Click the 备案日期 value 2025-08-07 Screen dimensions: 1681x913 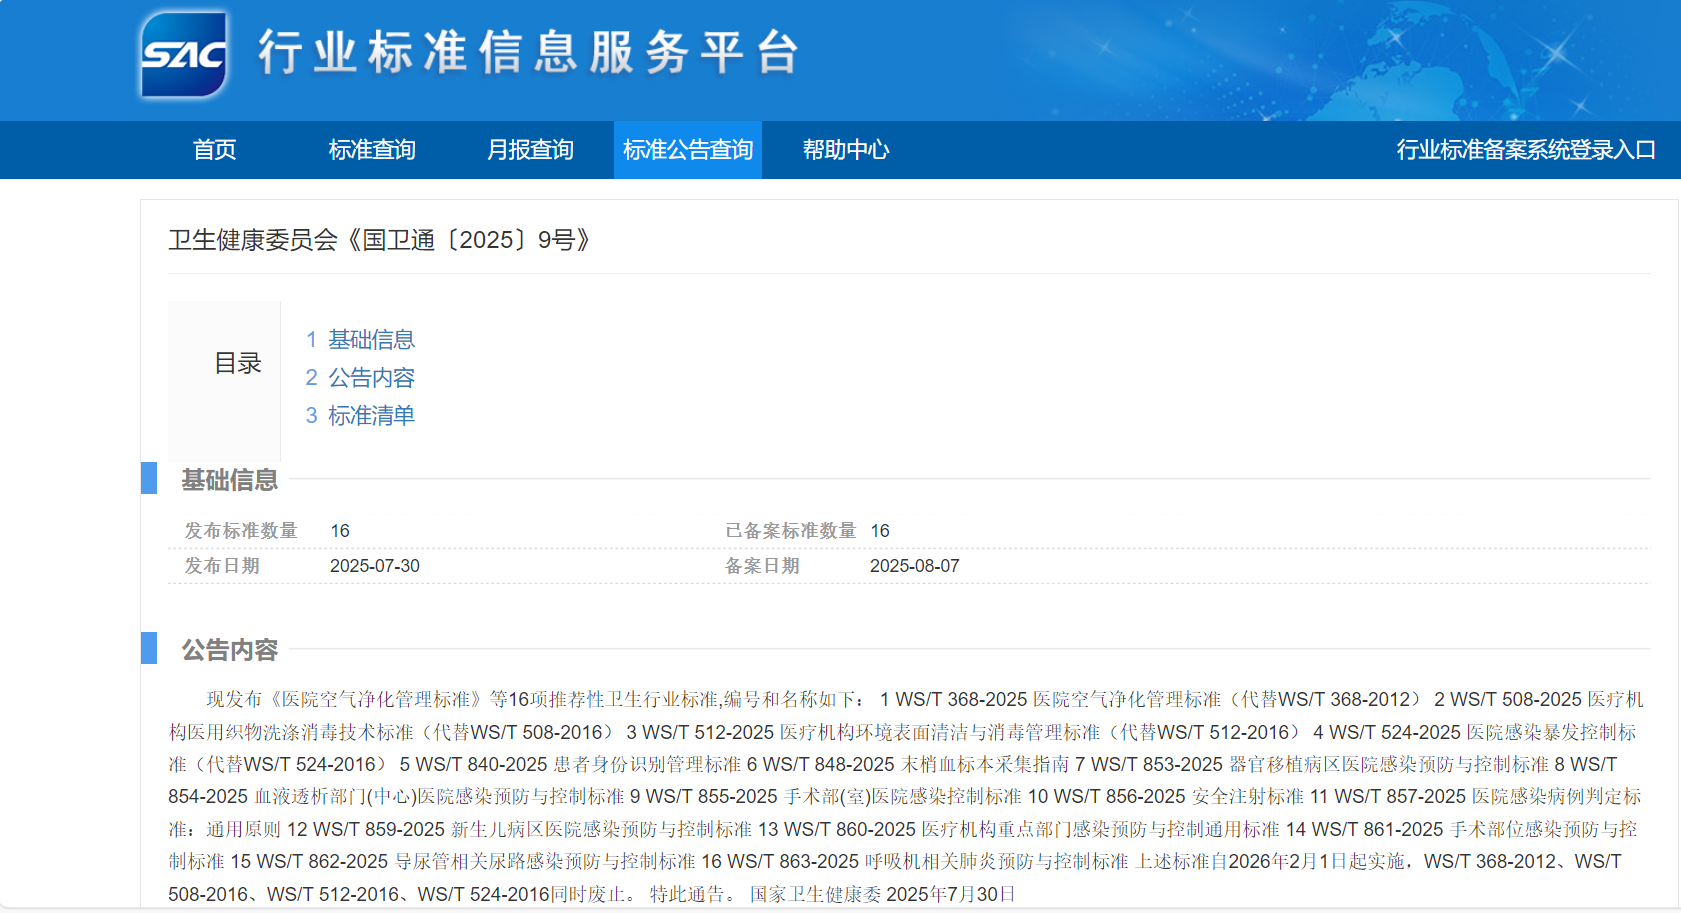(x=914, y=566)
